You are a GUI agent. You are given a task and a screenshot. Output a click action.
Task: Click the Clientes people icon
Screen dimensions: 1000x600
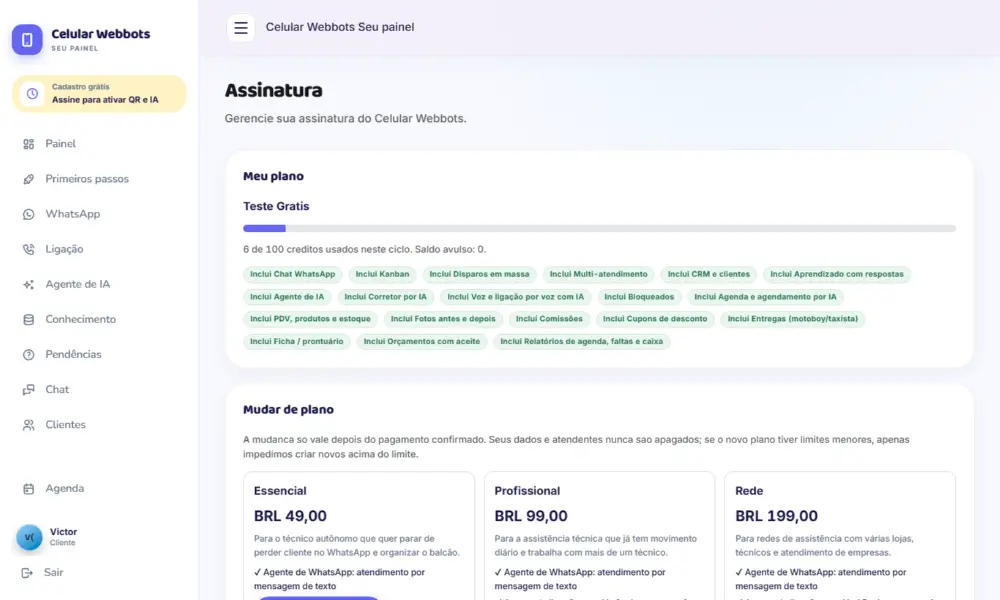29,425
